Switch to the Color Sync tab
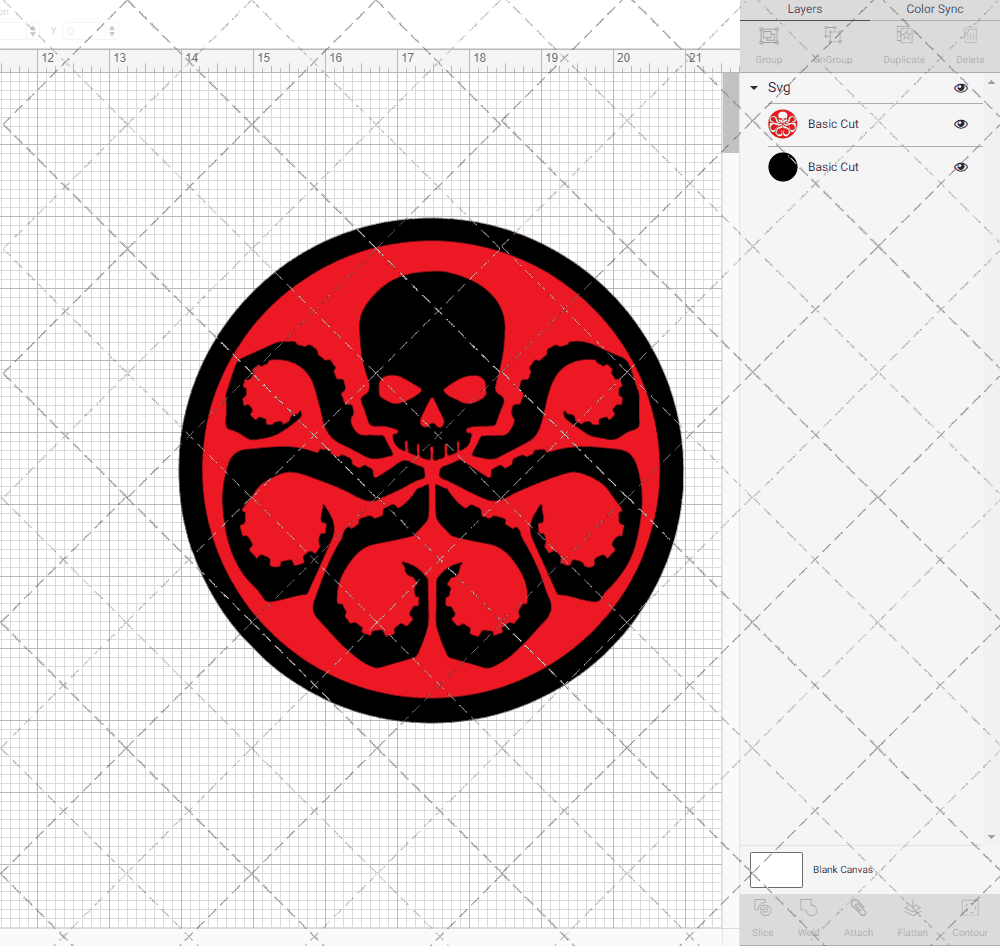This screenshot has height=946, width=1000. click(x=934, y=10)
